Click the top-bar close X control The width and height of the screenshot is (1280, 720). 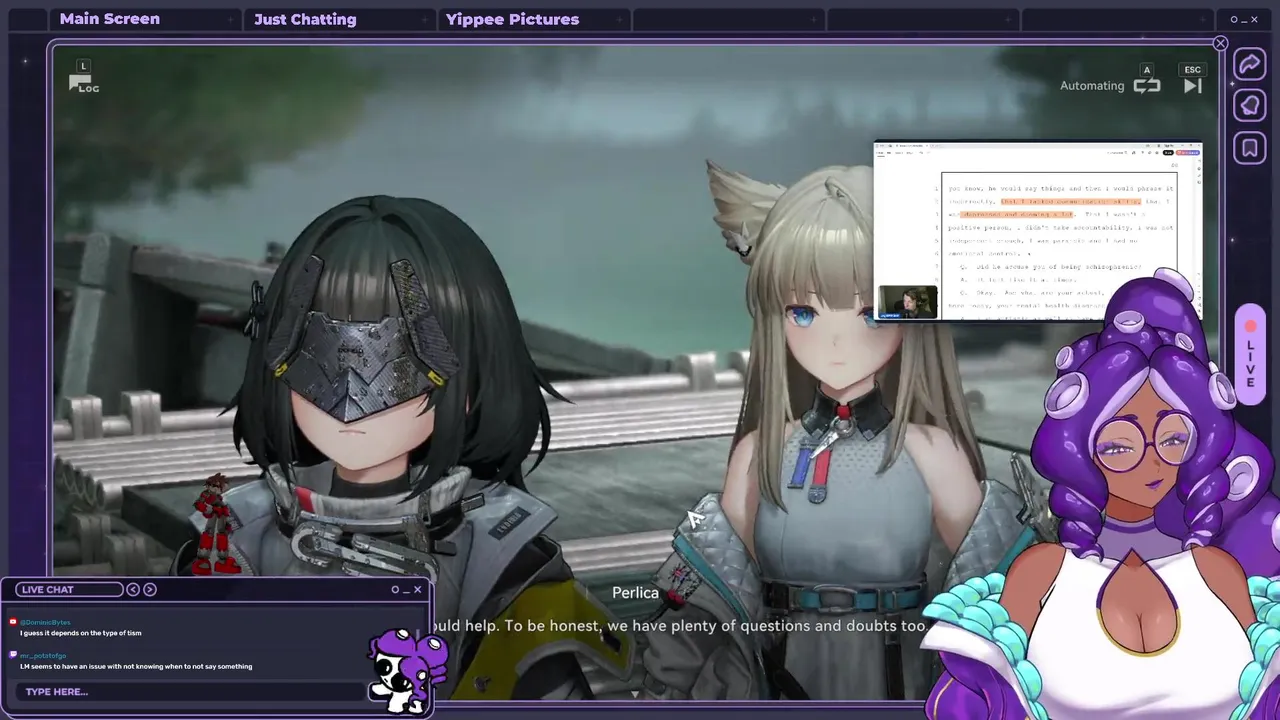tap(1254, 19)
